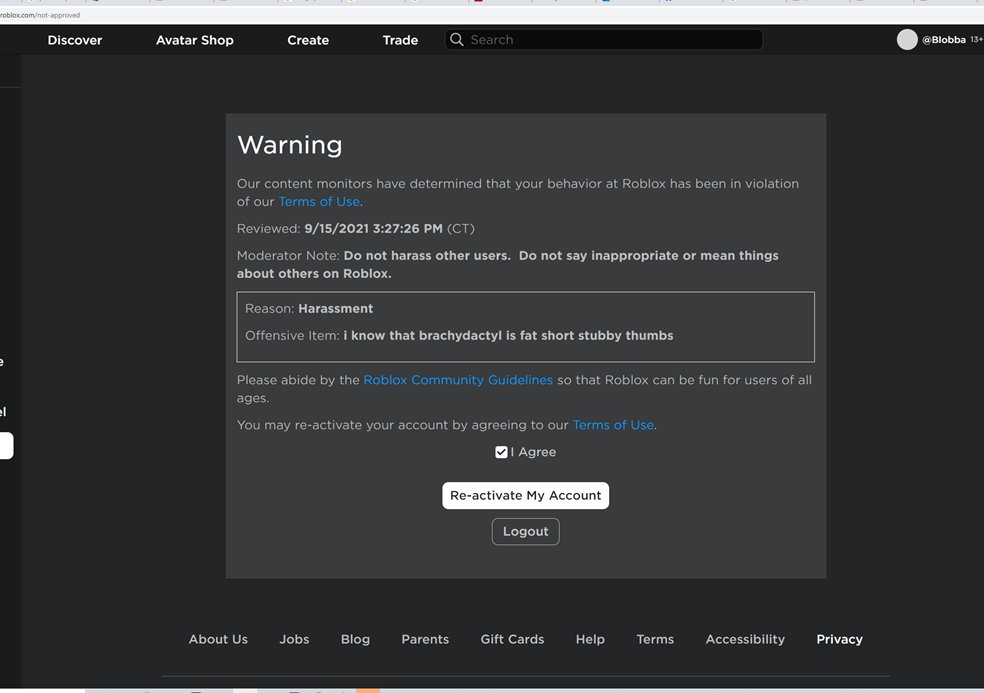The image size is (984, 693).
Task: Open the Privacy footer link
Action: click(839, 639)
